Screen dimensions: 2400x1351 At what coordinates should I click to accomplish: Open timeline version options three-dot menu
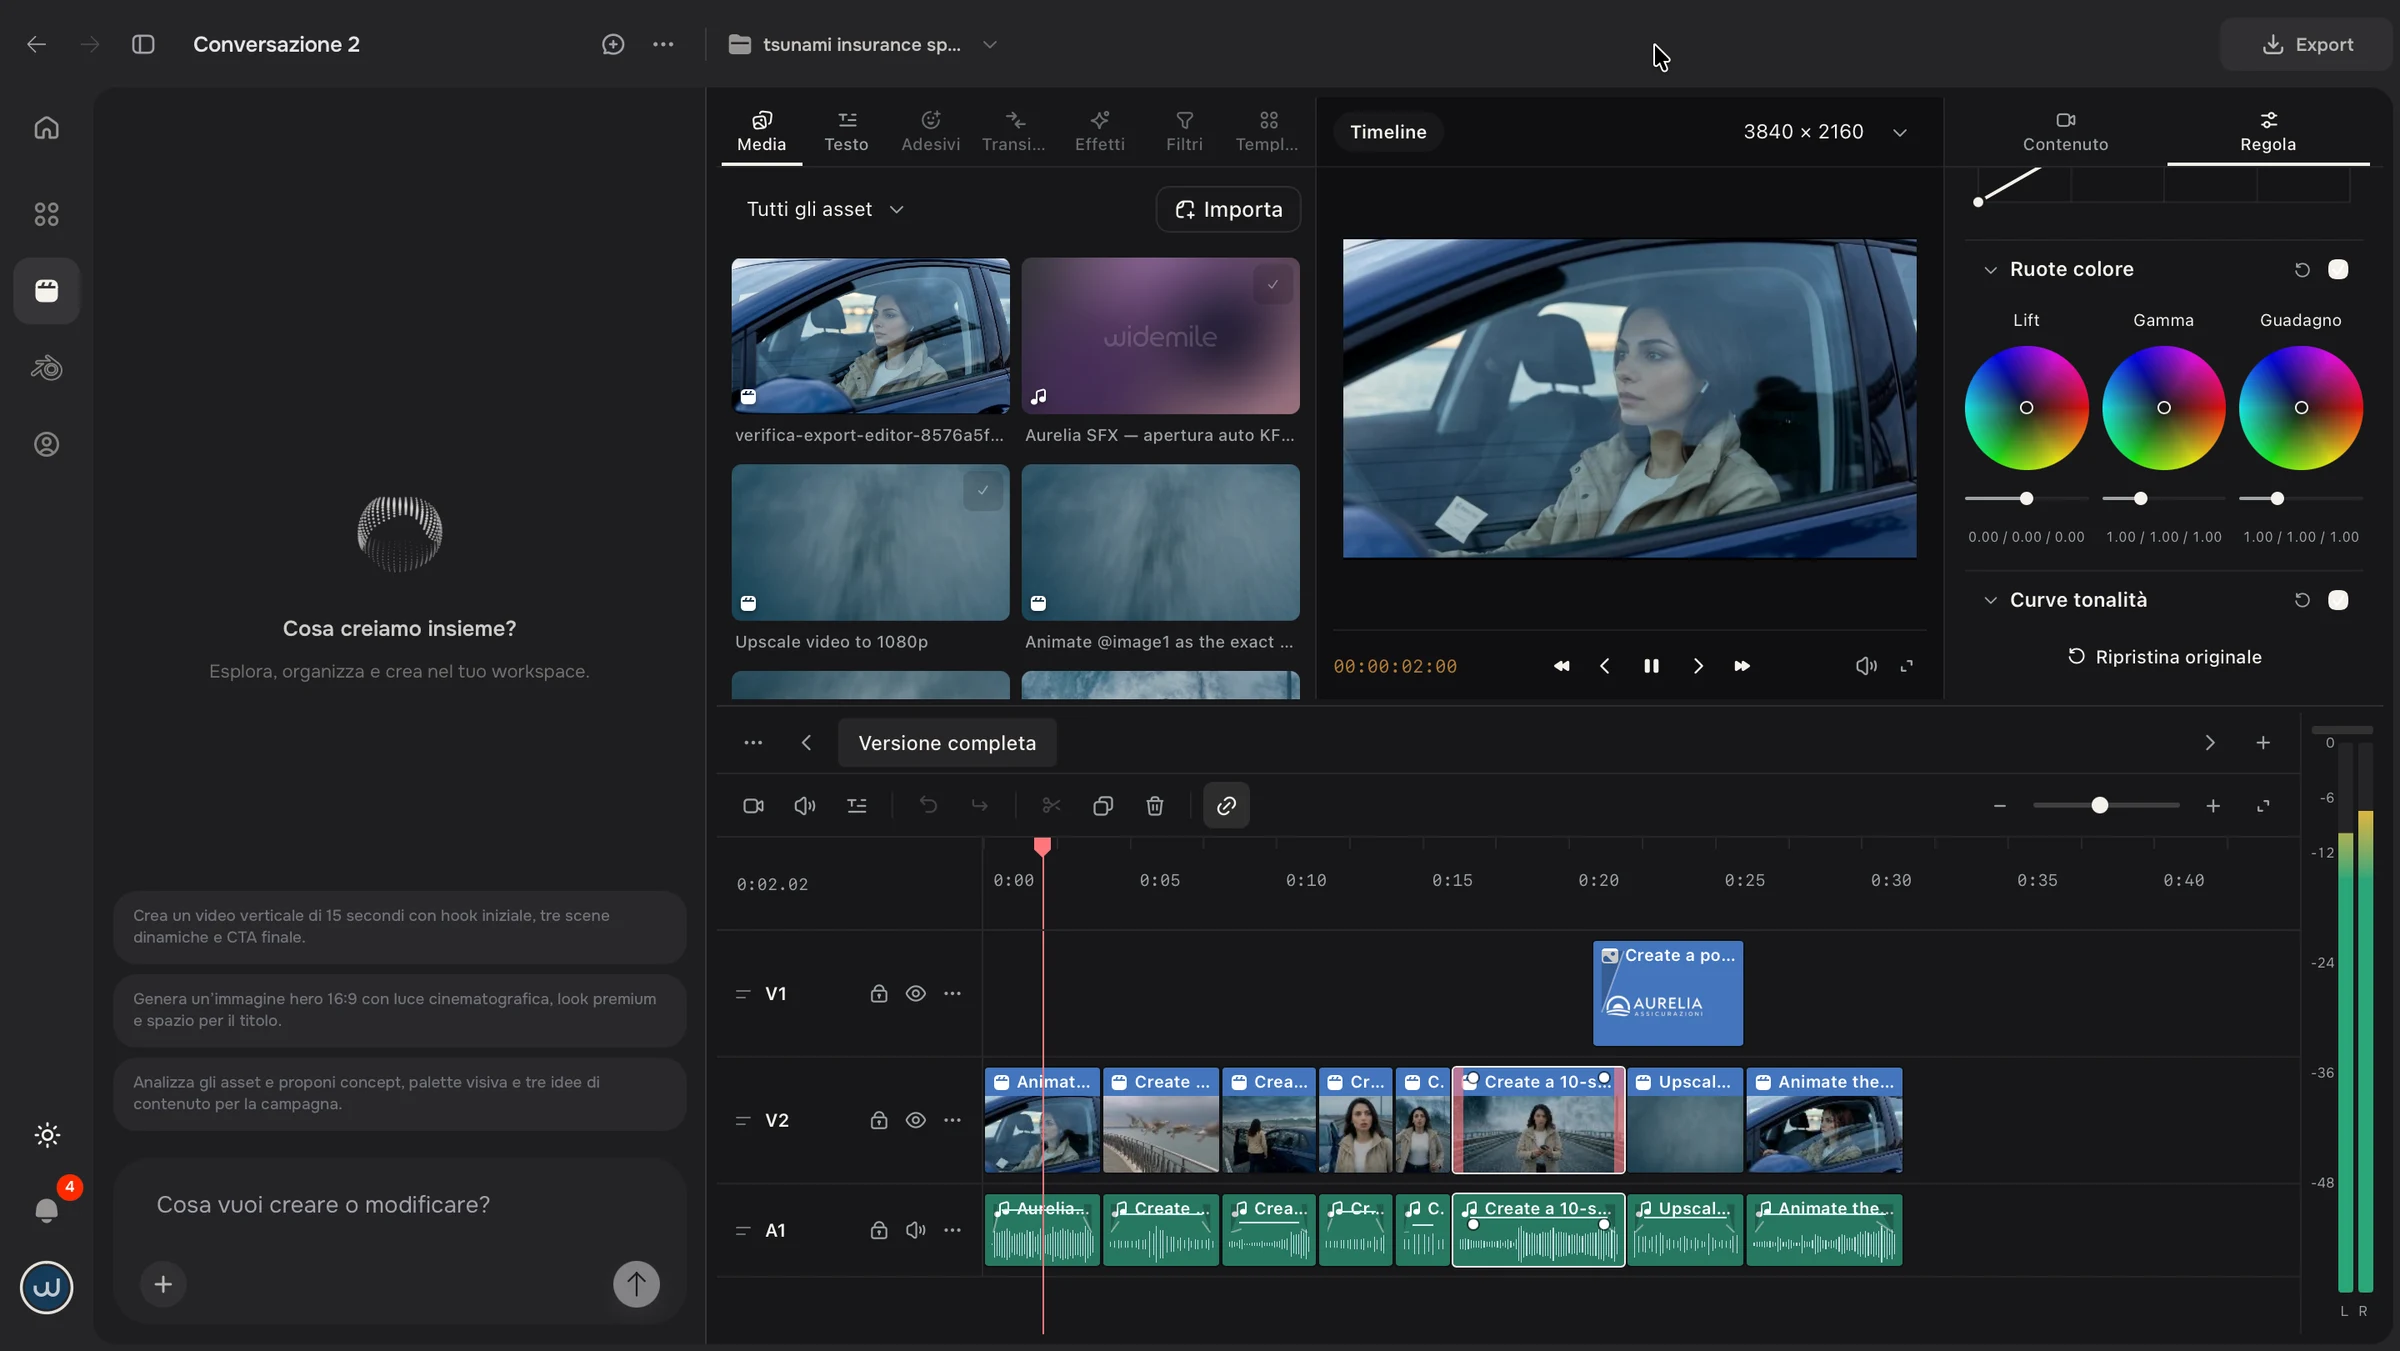pos(753,743)
